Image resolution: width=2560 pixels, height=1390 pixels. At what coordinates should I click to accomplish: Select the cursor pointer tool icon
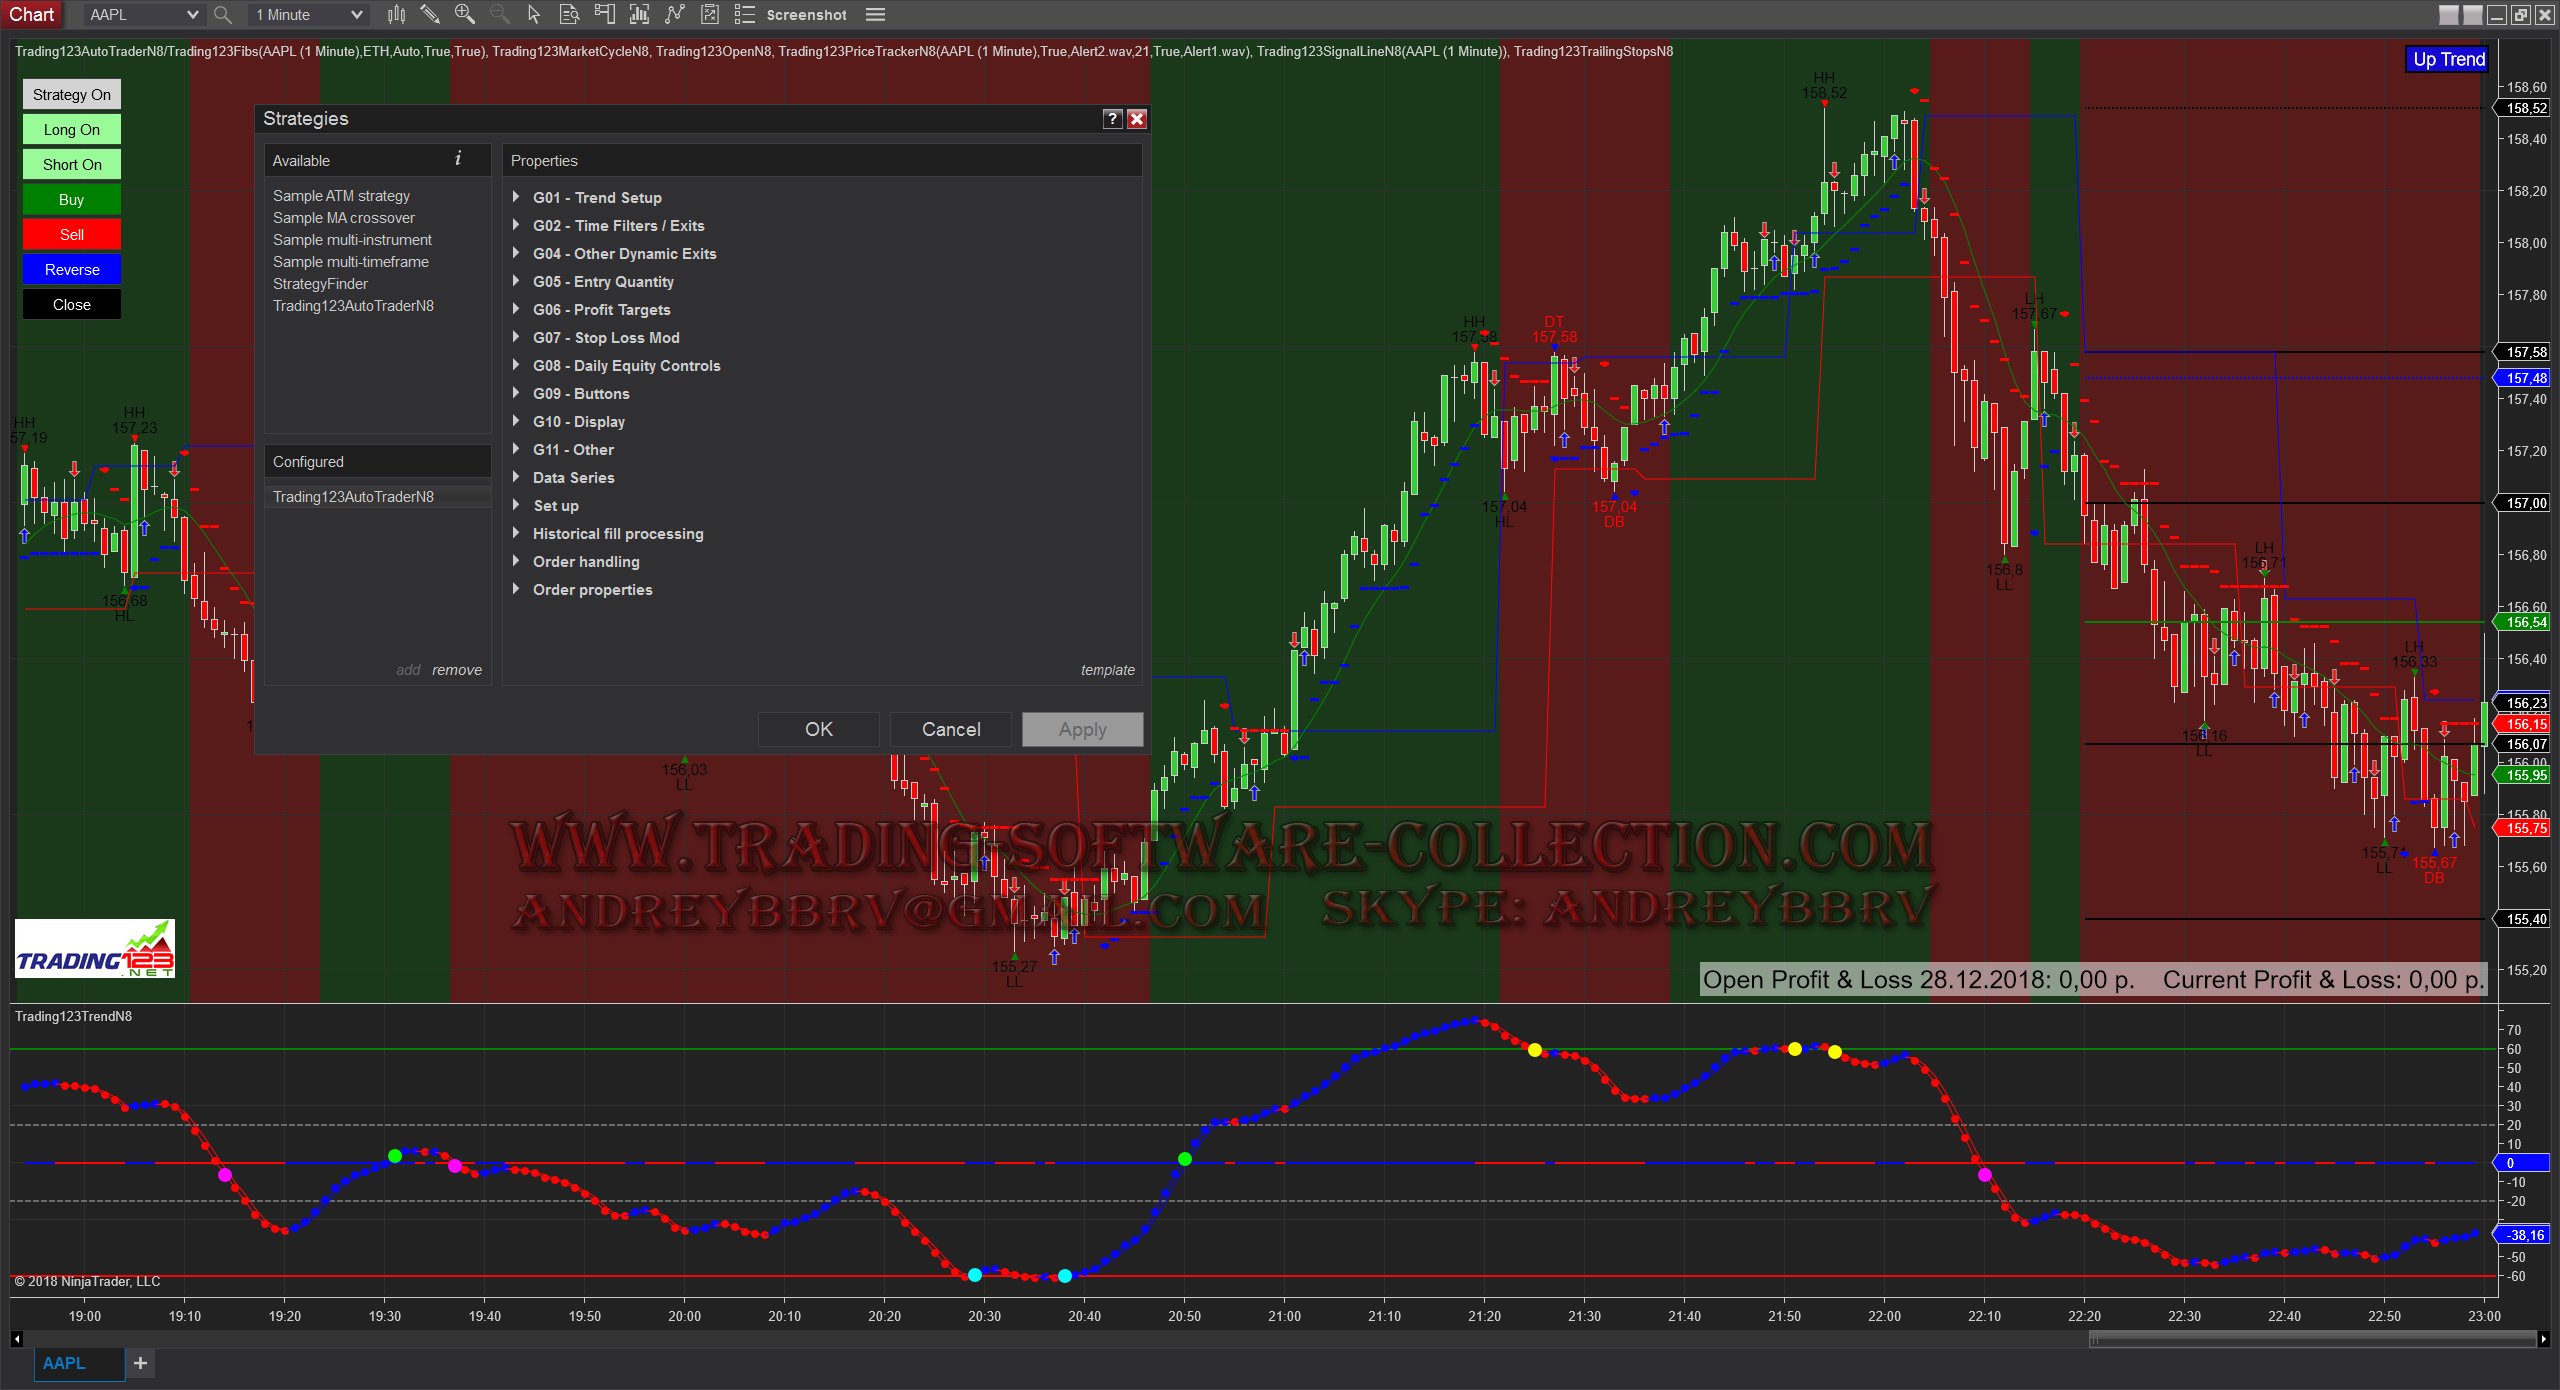[534, 14]
